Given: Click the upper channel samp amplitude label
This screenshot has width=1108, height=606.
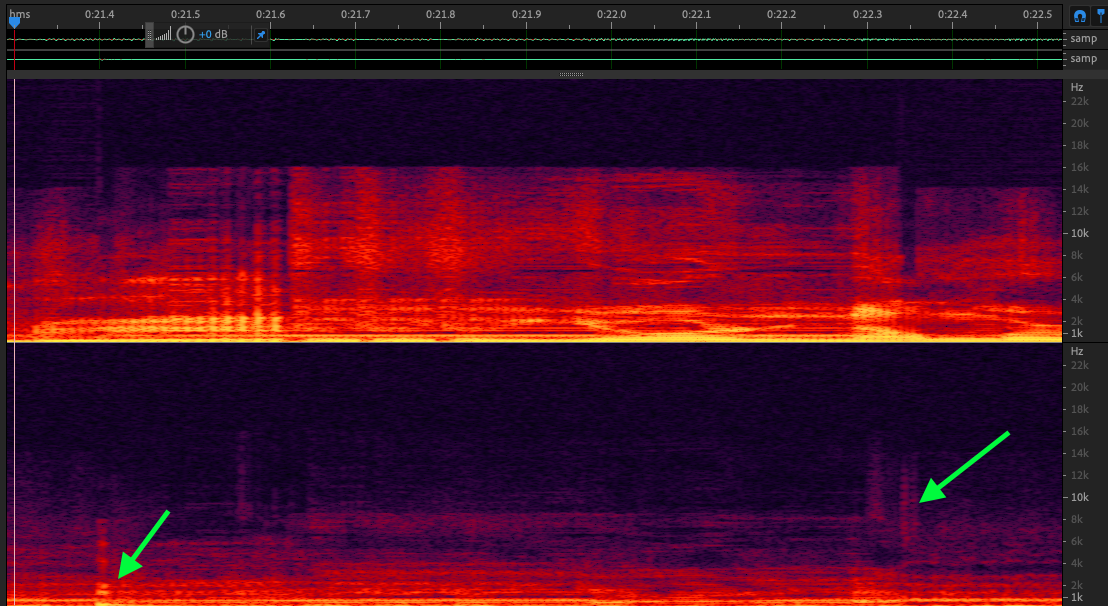Looking at the screenshot, I should 1083,39.
